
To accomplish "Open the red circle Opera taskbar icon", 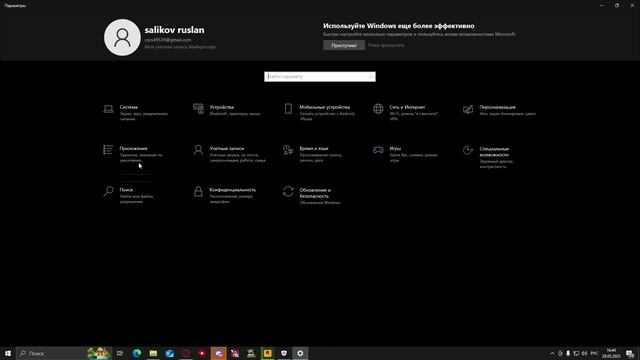I will coord(186,353).
